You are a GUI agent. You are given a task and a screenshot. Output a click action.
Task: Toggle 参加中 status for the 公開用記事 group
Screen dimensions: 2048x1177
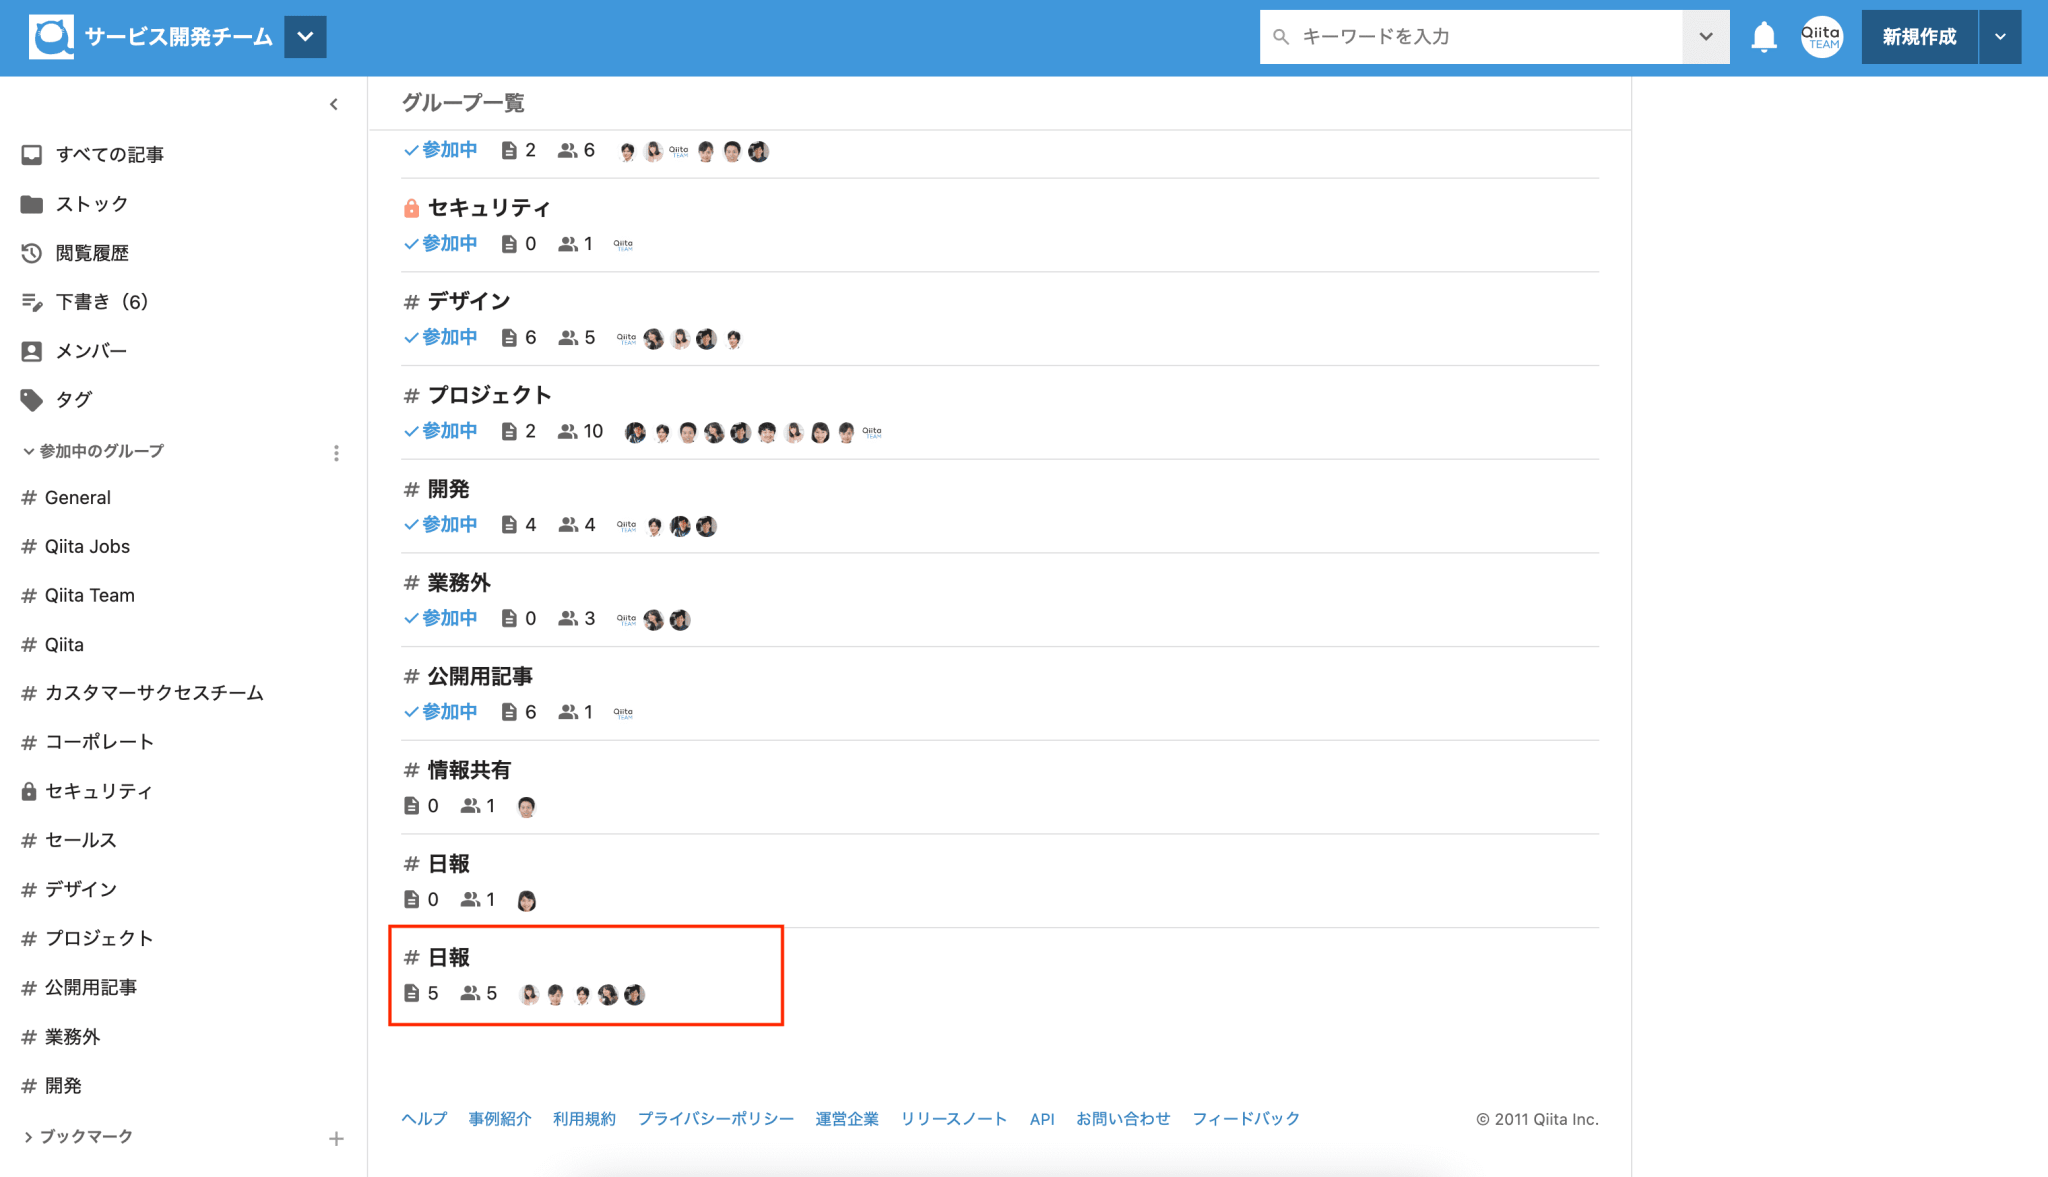441,712
